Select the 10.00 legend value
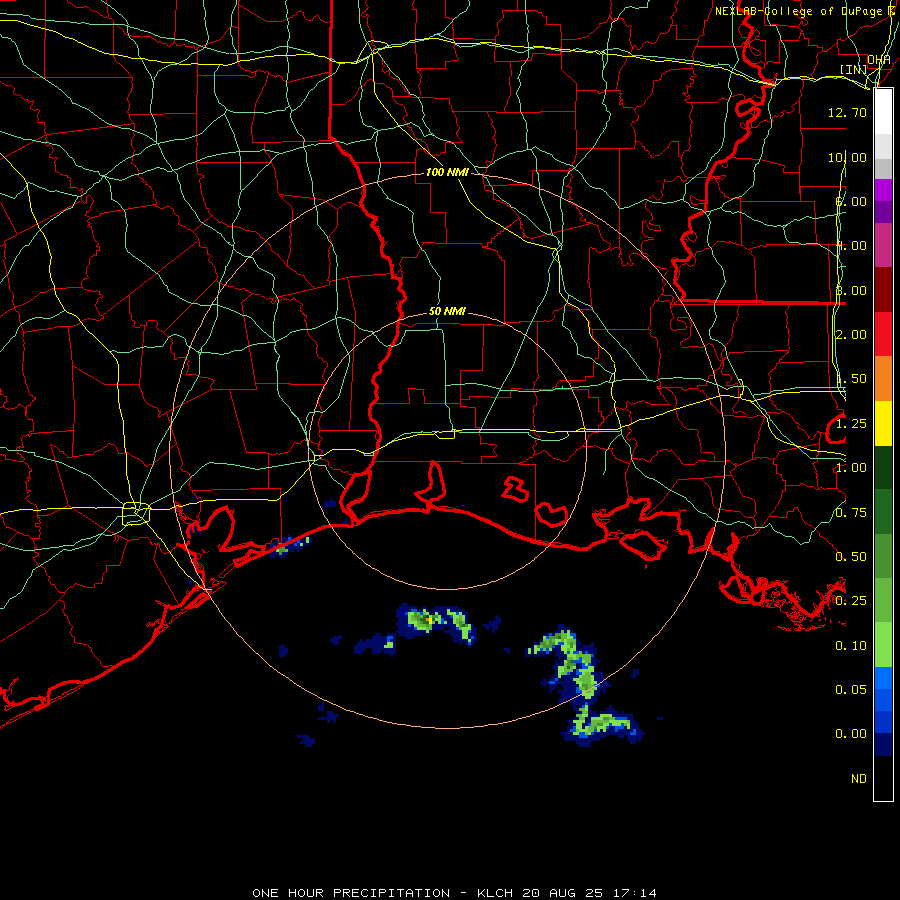 847,157
